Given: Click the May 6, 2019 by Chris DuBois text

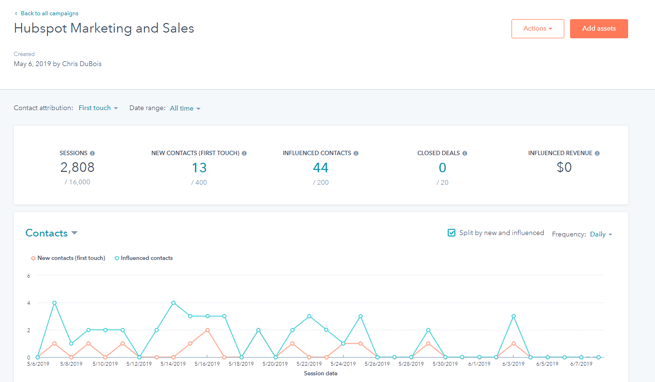Looking at the screenshot, I should click(58, 64).
